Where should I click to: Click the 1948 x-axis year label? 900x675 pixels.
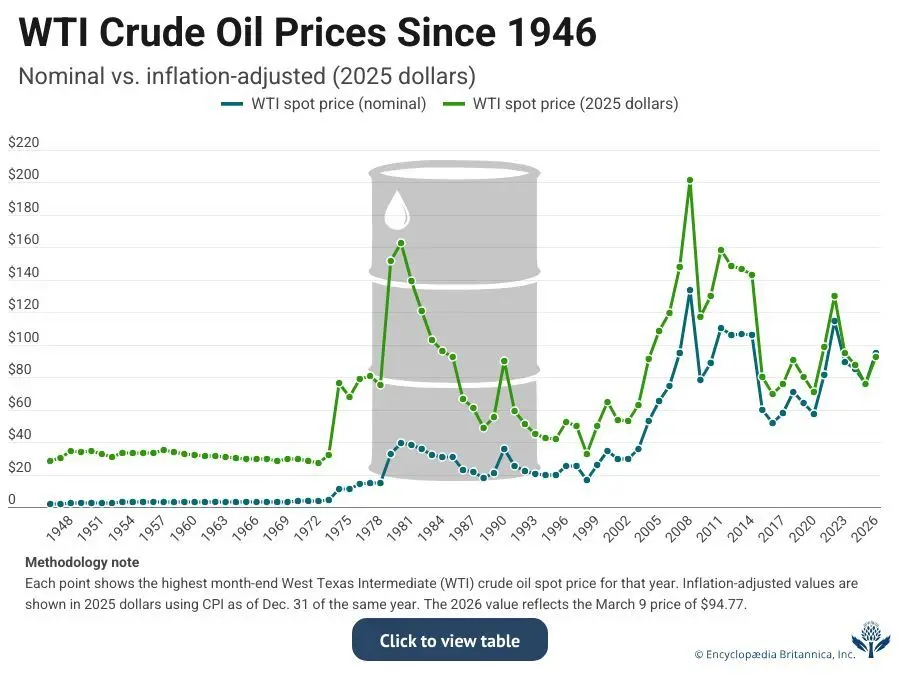[x=60, y=528]
